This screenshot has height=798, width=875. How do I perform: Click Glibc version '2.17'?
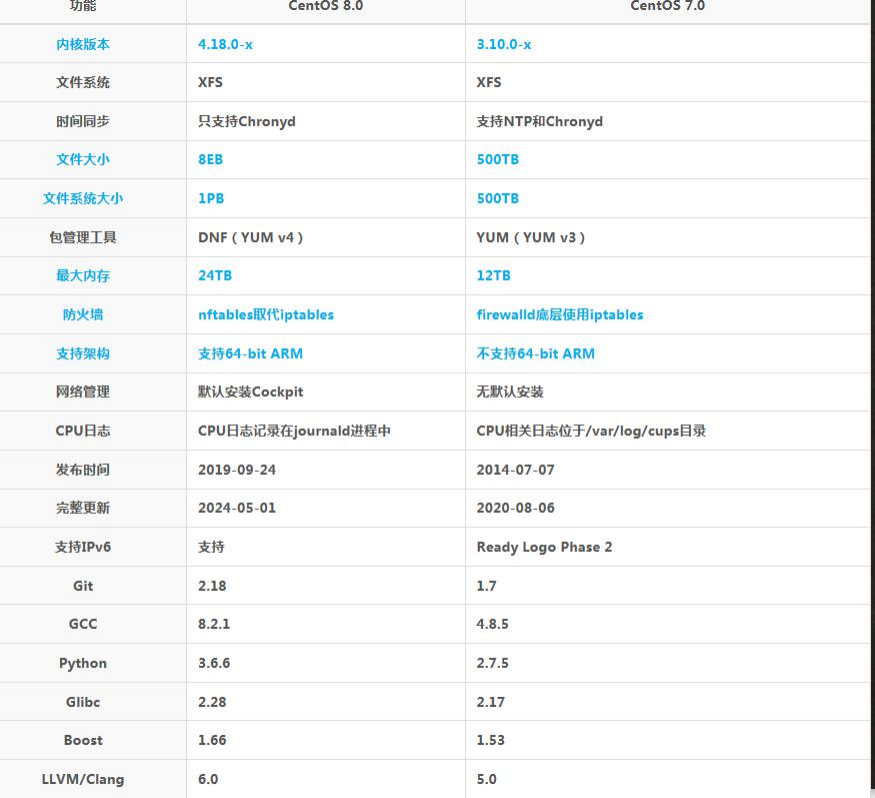pos(491,701)
